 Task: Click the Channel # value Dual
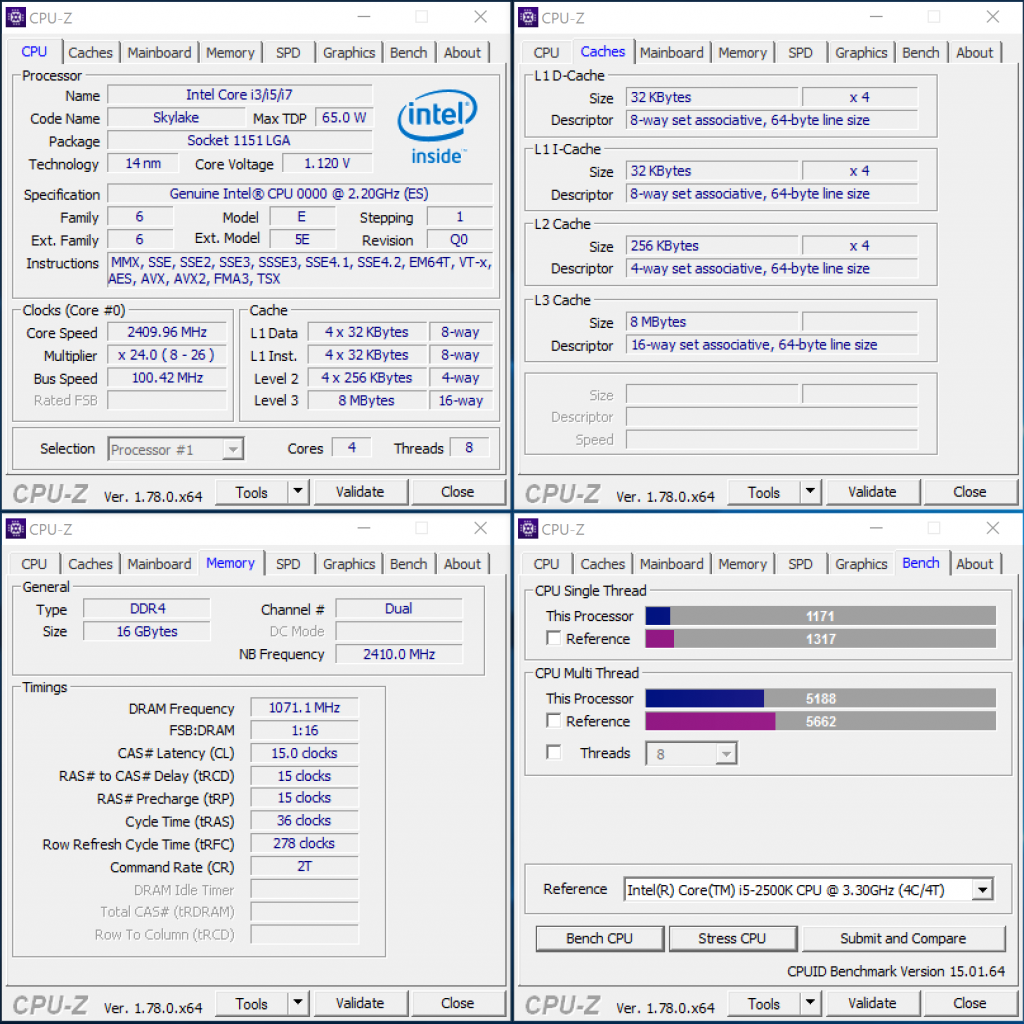click(399, 609)
